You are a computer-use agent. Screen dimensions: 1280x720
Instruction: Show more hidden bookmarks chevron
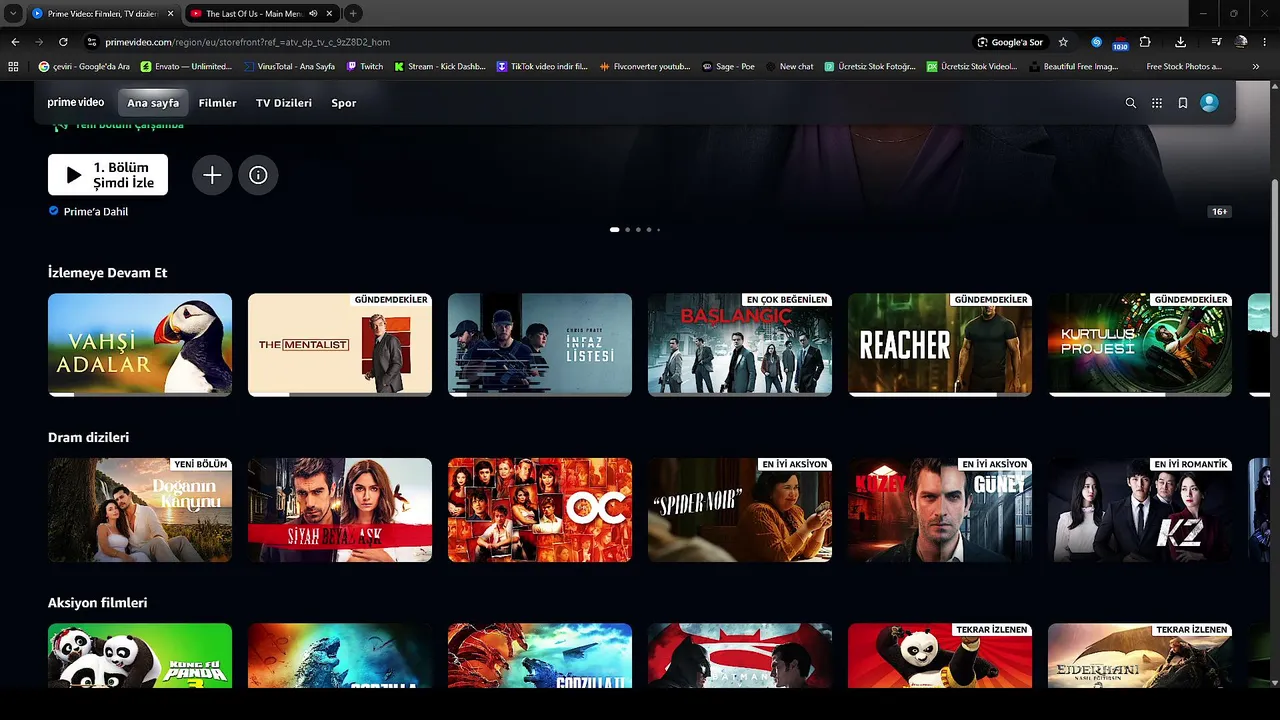point(1256,66)
